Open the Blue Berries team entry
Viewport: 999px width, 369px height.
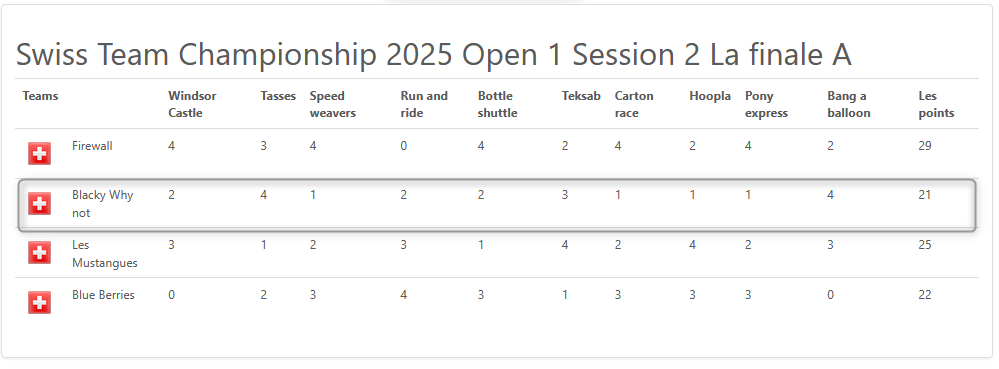(x=103, y=295)
